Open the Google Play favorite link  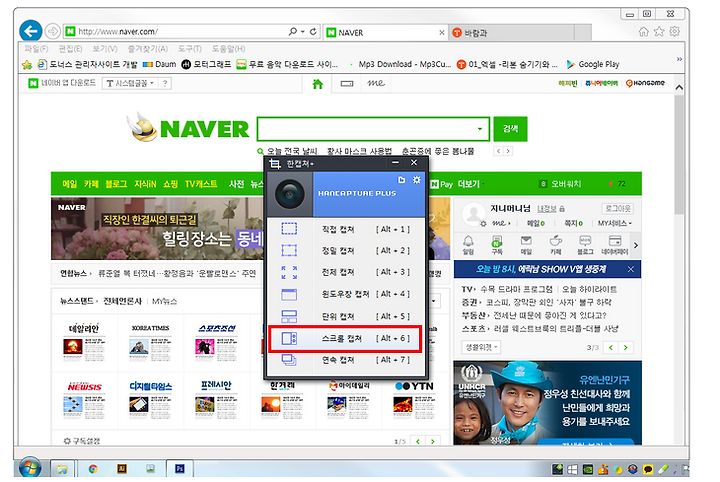(x=593, y=64)
